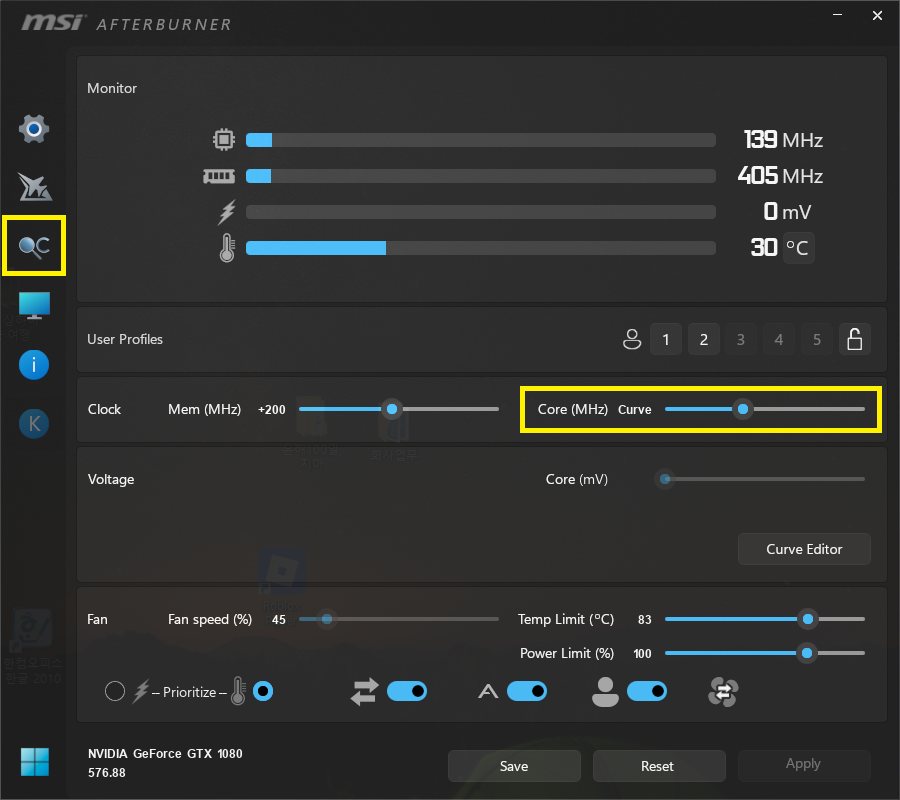Viewport: 900px width, 800px height.
Task: Click the voltage lightning bolt monitor icon
Action: tap(227, 212)
